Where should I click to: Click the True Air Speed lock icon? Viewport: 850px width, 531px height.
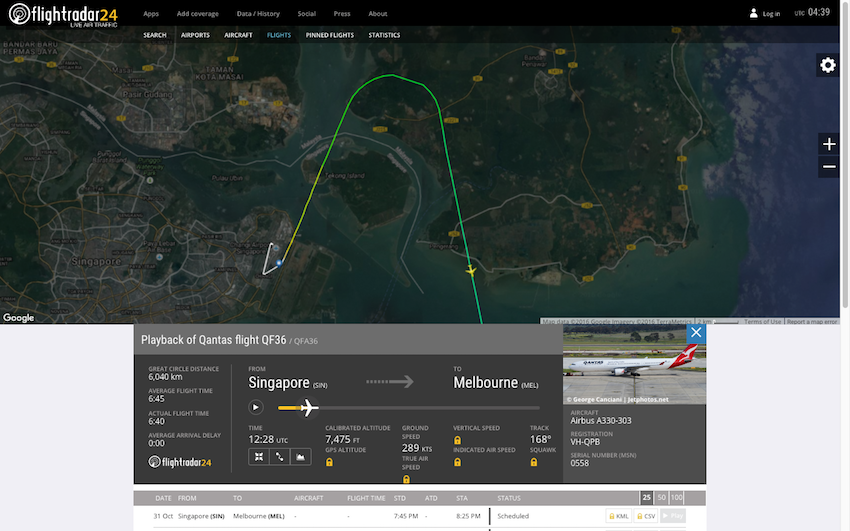tap(406, 479)
